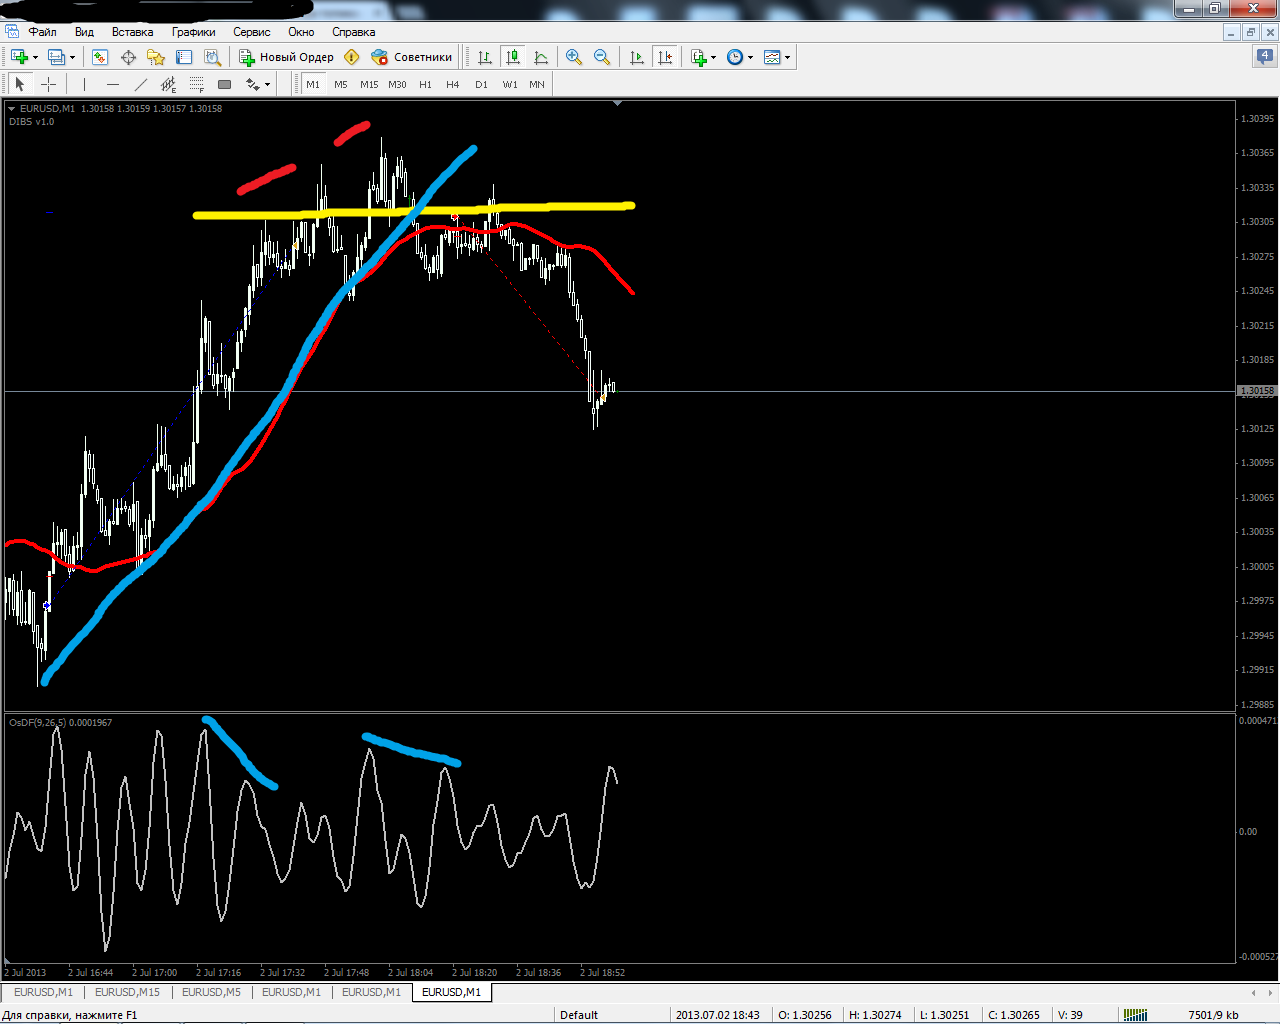Toggle chart Auto Scroll

point(637,57)
